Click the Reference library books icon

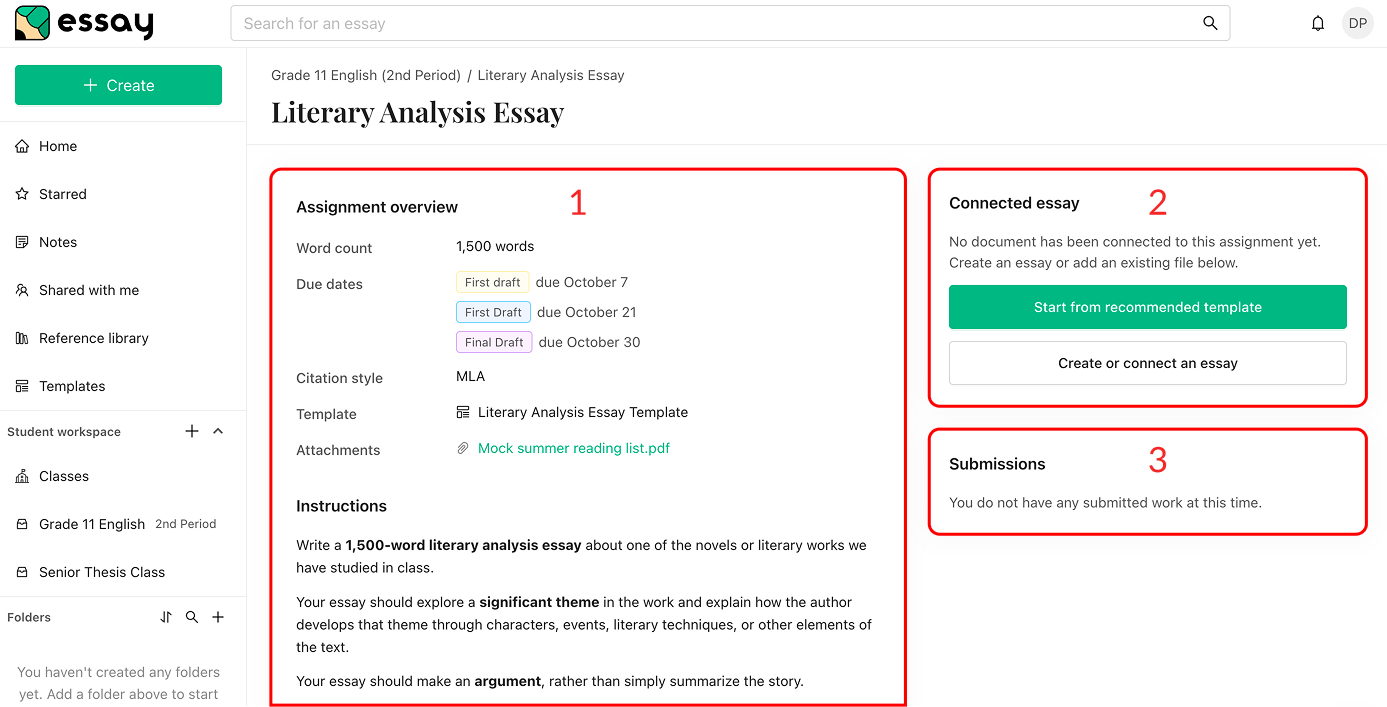[x=22, y=338]
